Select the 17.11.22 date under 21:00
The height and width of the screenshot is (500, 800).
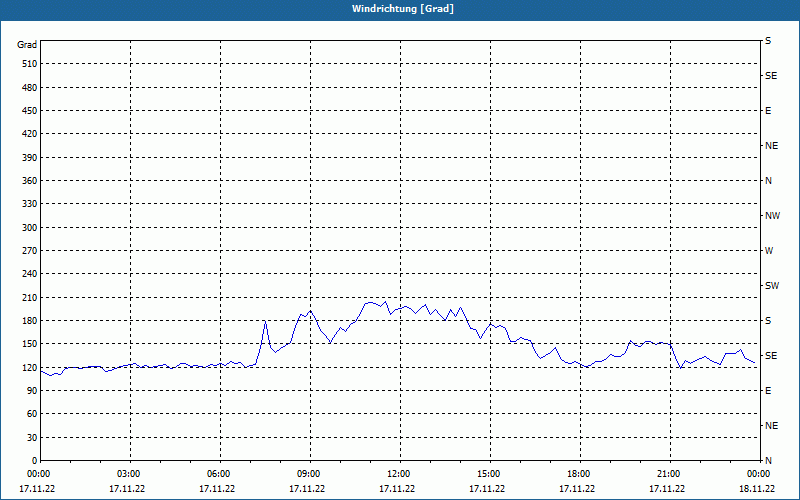pos(667,489)
